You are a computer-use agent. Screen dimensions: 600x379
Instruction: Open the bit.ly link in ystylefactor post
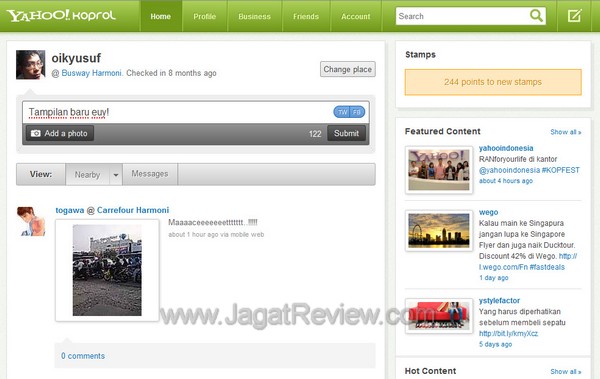509,333
